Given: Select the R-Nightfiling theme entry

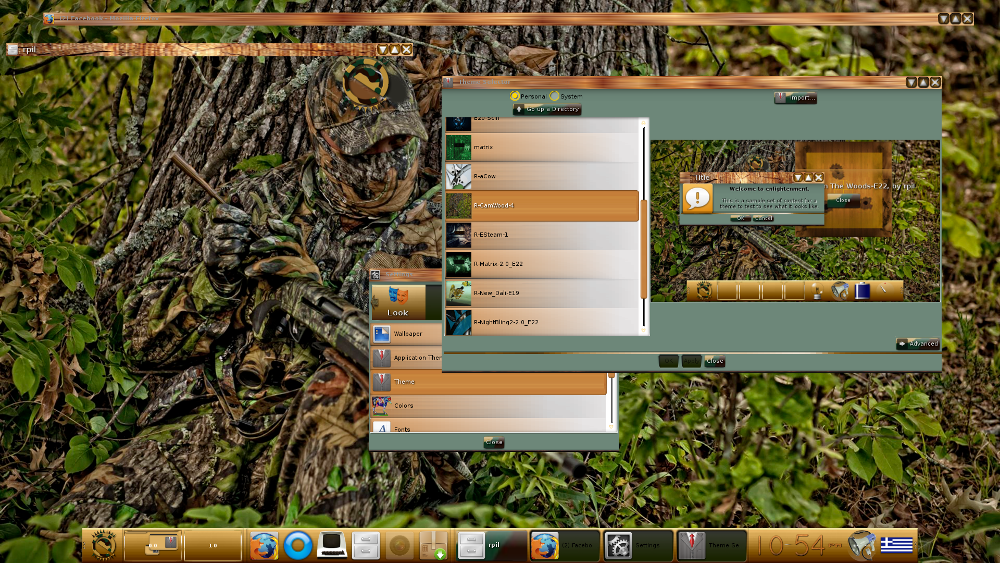Looking at the screenshot, I should (542, 322).
